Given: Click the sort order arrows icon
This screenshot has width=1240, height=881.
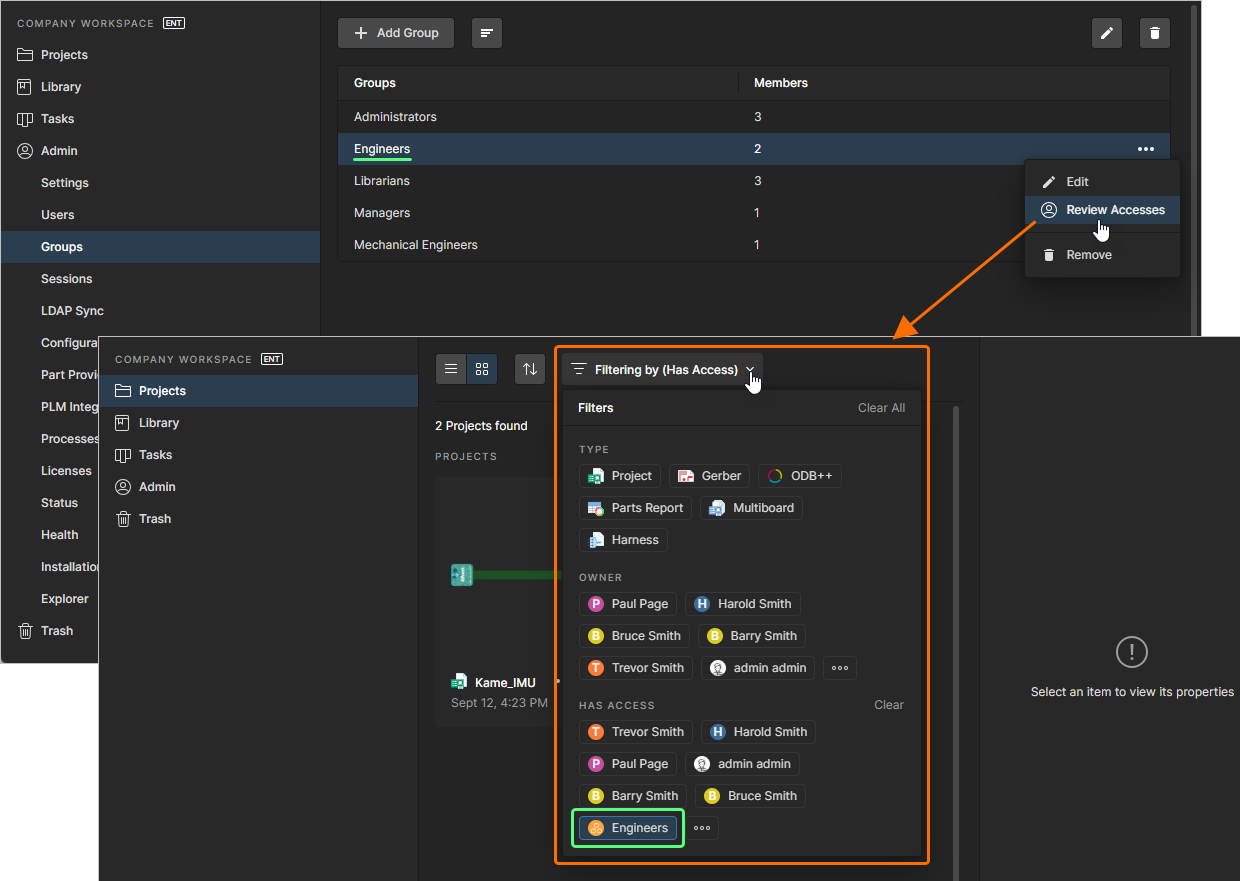Looking at the screenshot, I should pyautogui.click(x=530, y=369).
